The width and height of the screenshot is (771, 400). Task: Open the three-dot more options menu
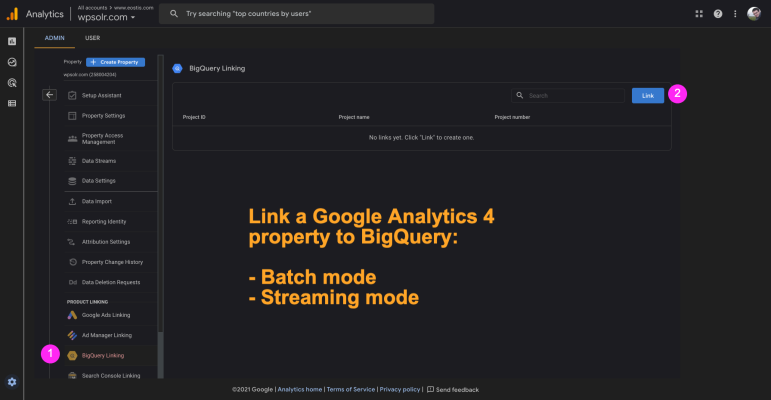(735, 14)
